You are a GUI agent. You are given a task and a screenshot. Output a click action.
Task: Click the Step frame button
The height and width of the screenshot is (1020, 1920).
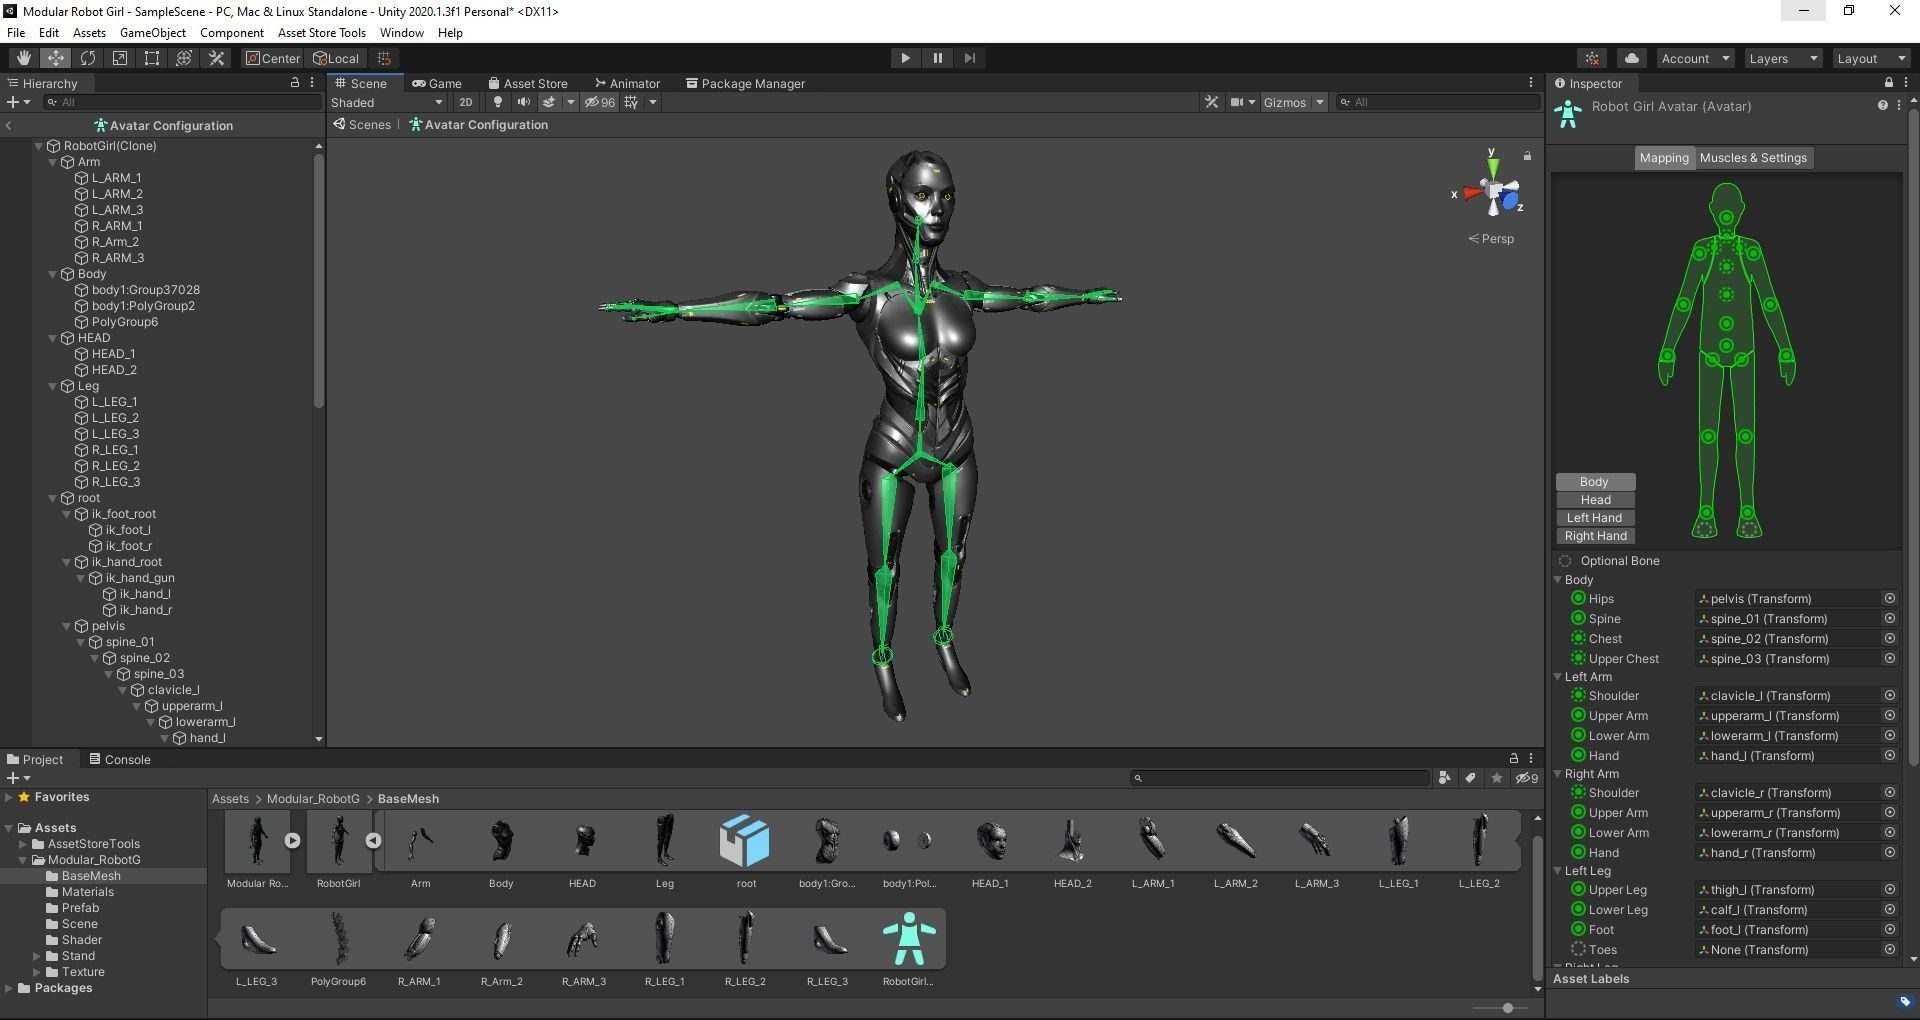click(x=969, y=58)
